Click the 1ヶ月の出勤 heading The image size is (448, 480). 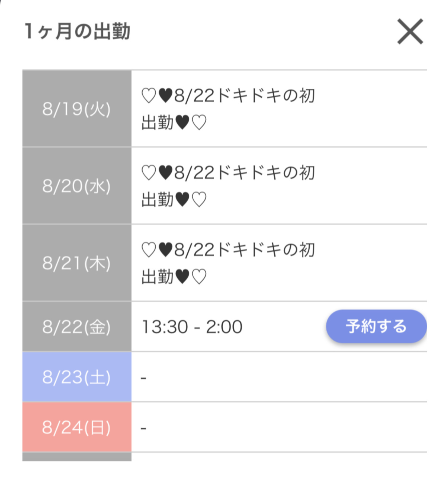(x=77, y=31)
